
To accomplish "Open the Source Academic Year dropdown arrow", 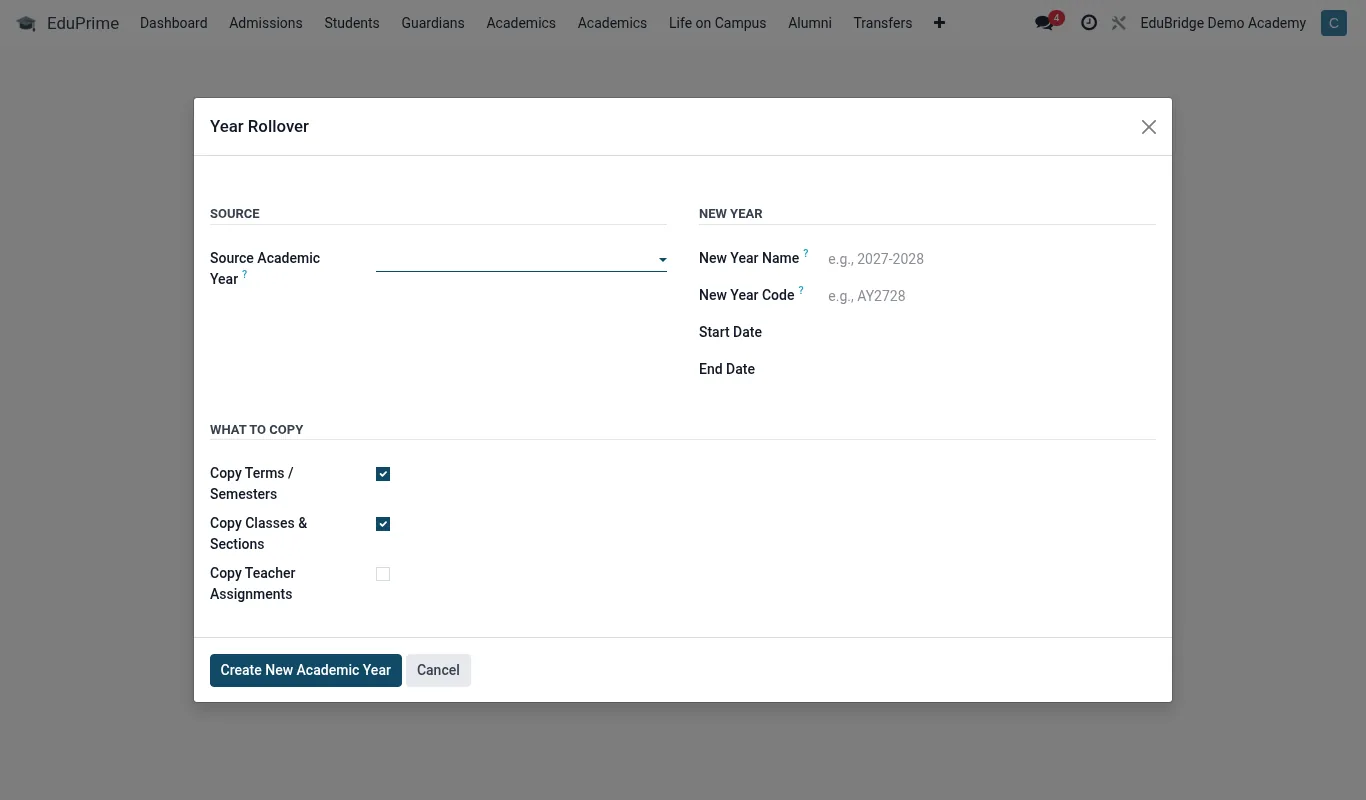I will click(x=662, y=260).
